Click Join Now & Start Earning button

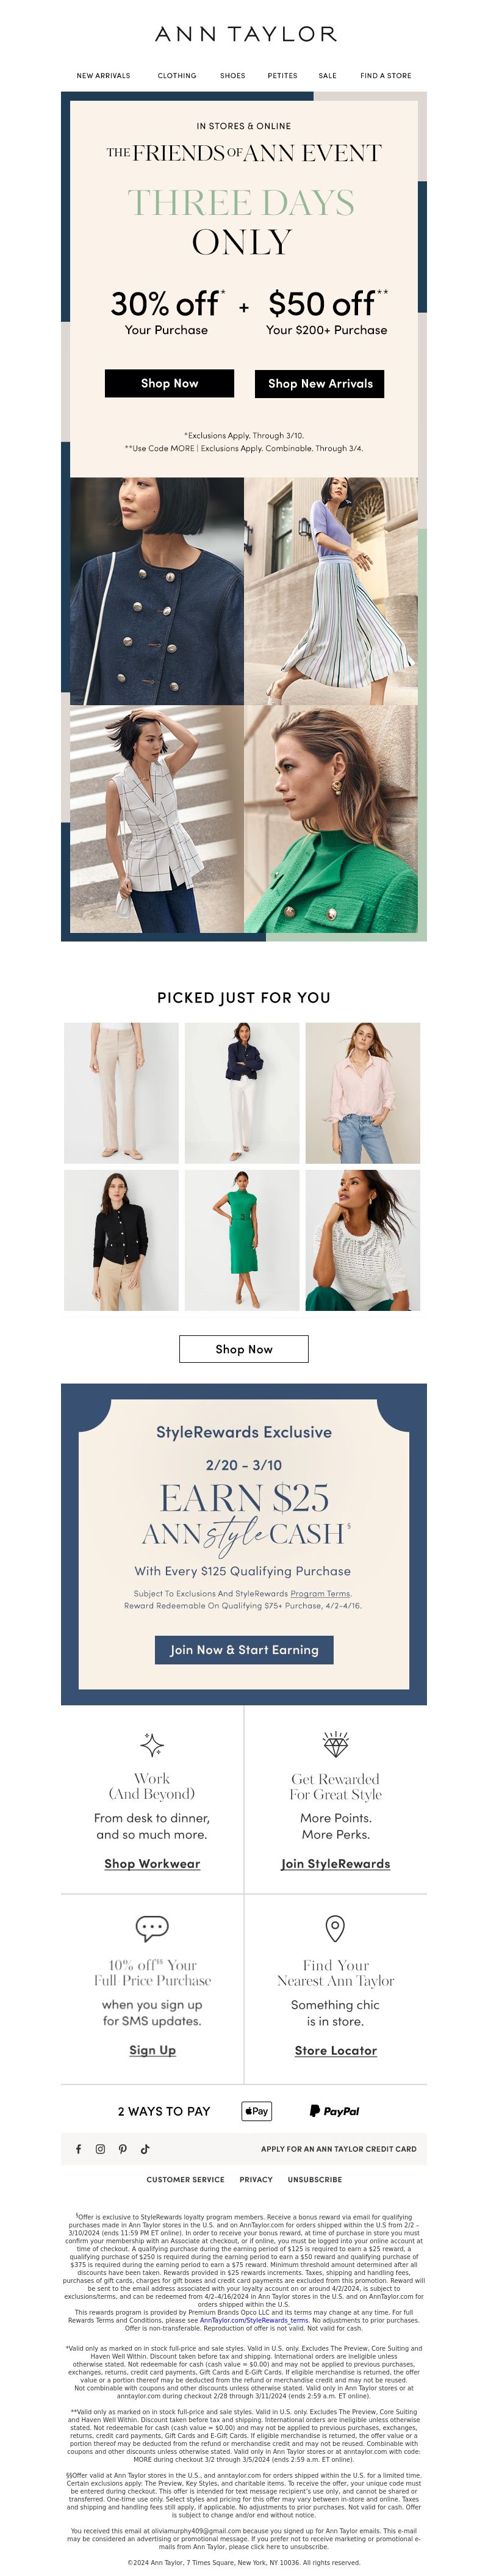(x=244, y=1649)
